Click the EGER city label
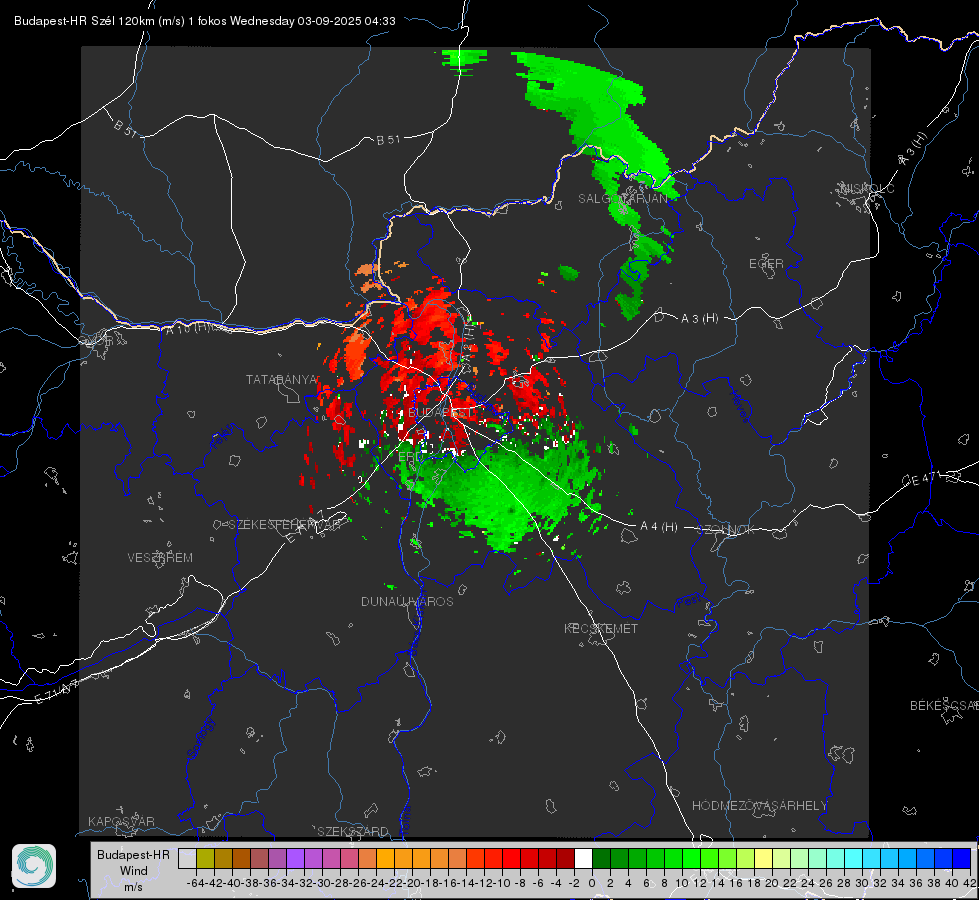 pos(766,264)
